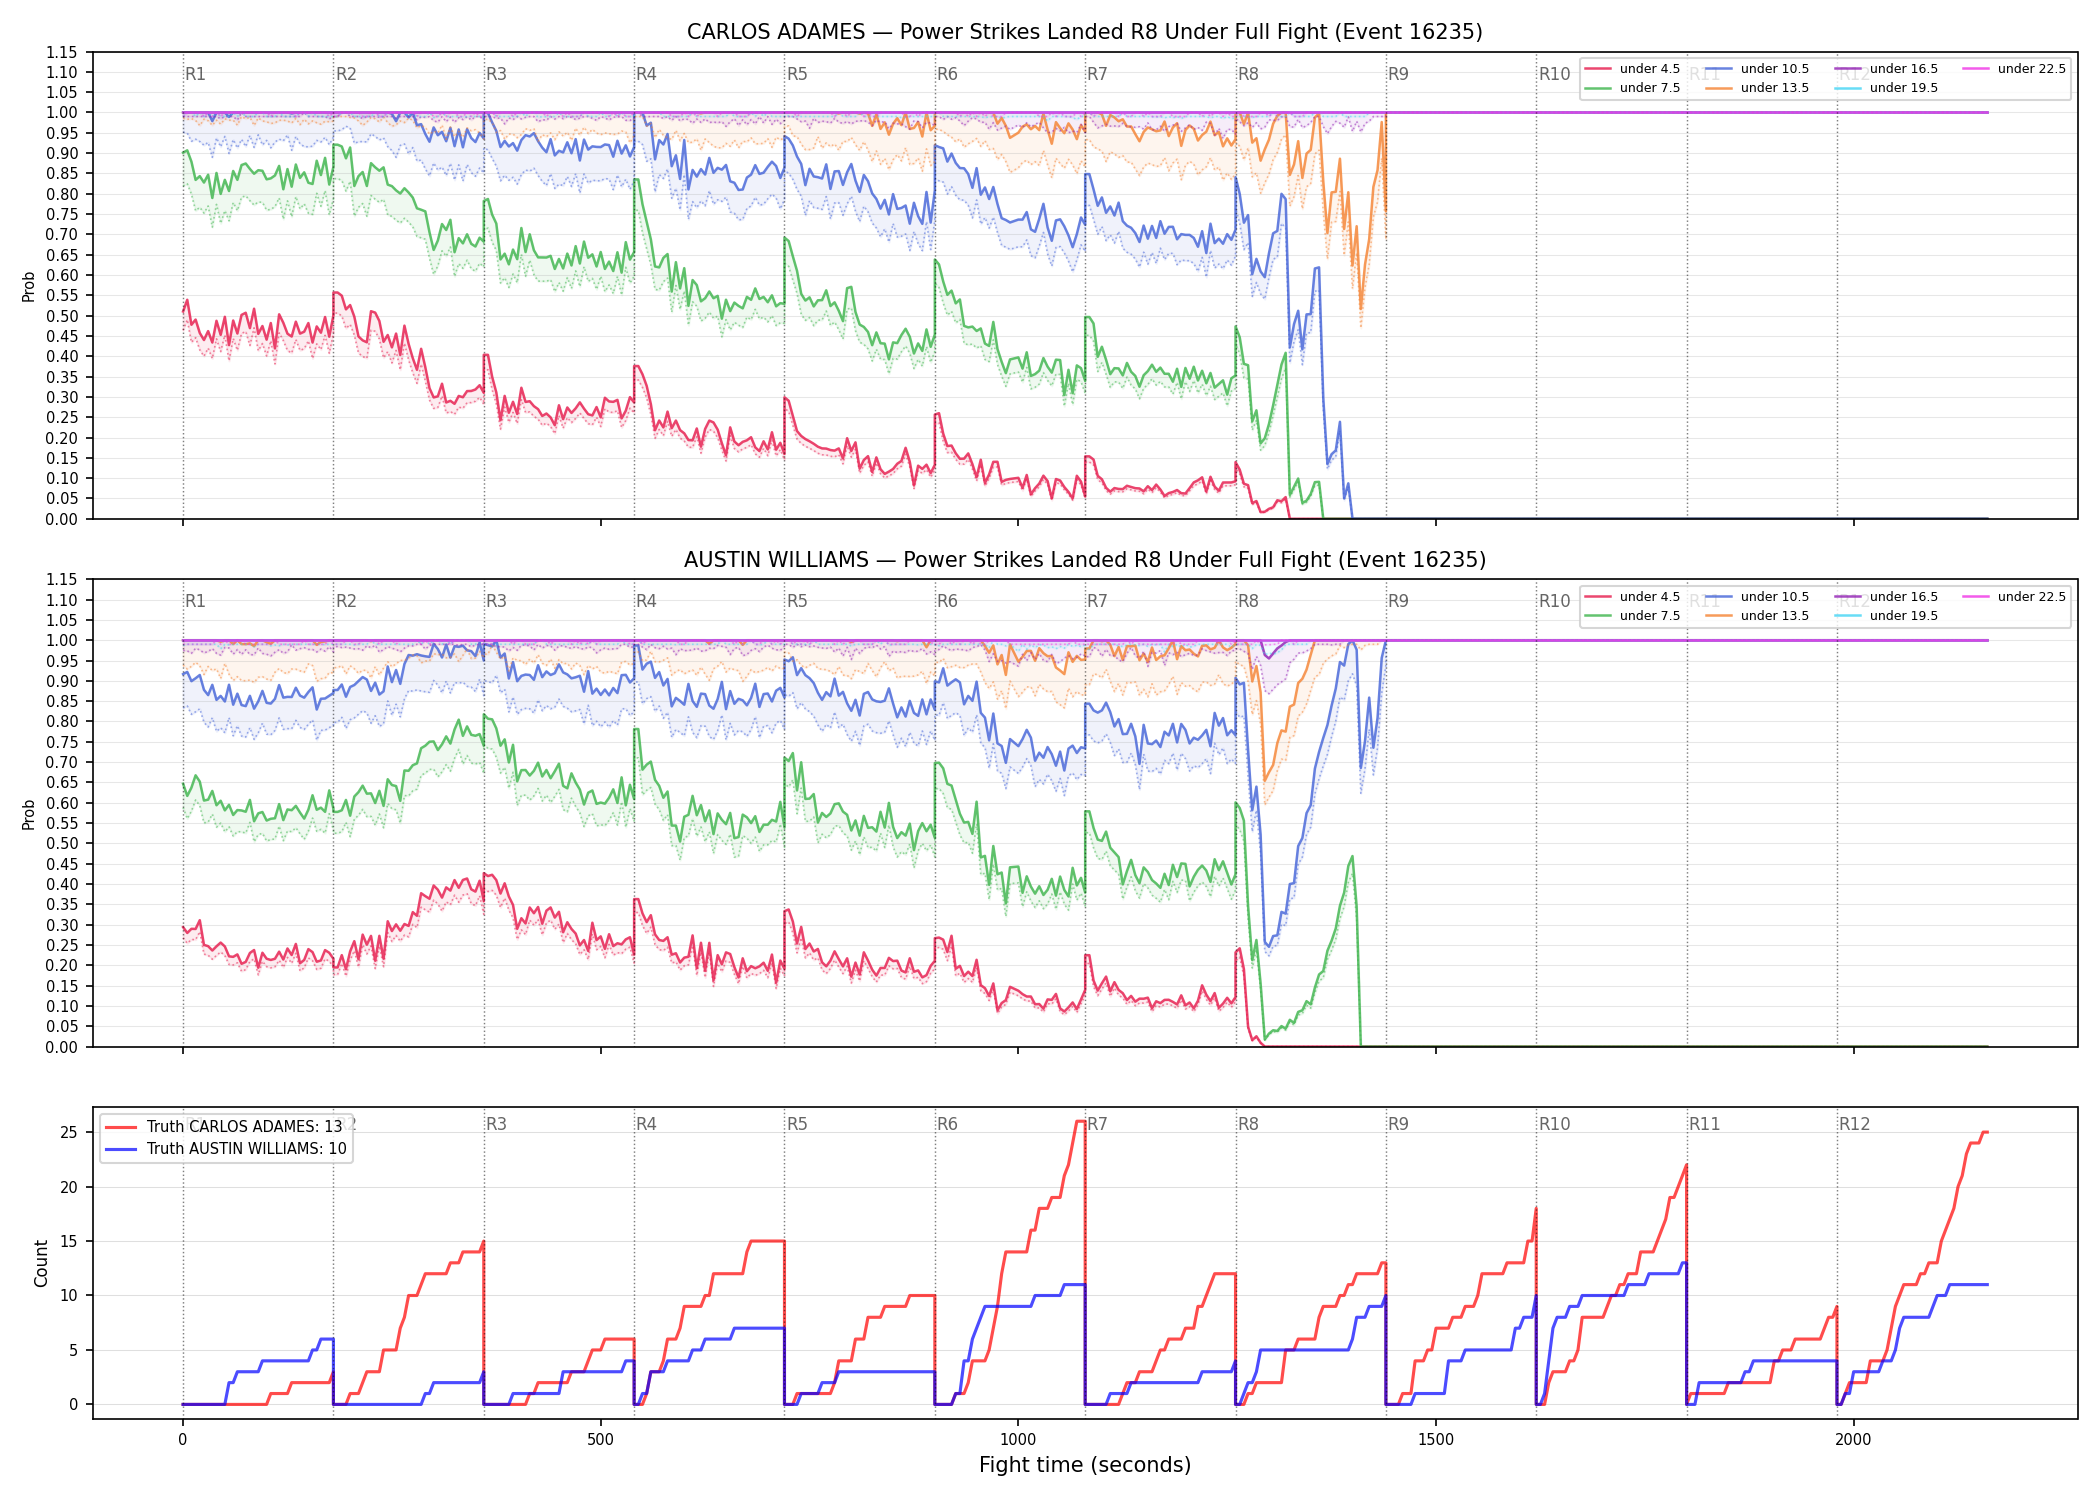Click the R3 round marker in Austin Williams chart
The image size is (2100, 1500).
click(x=496, y=601)
